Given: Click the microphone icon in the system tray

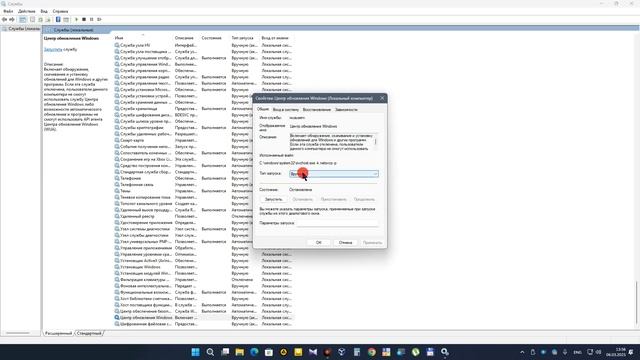Looking at the screenshot, I should (565, 352).
